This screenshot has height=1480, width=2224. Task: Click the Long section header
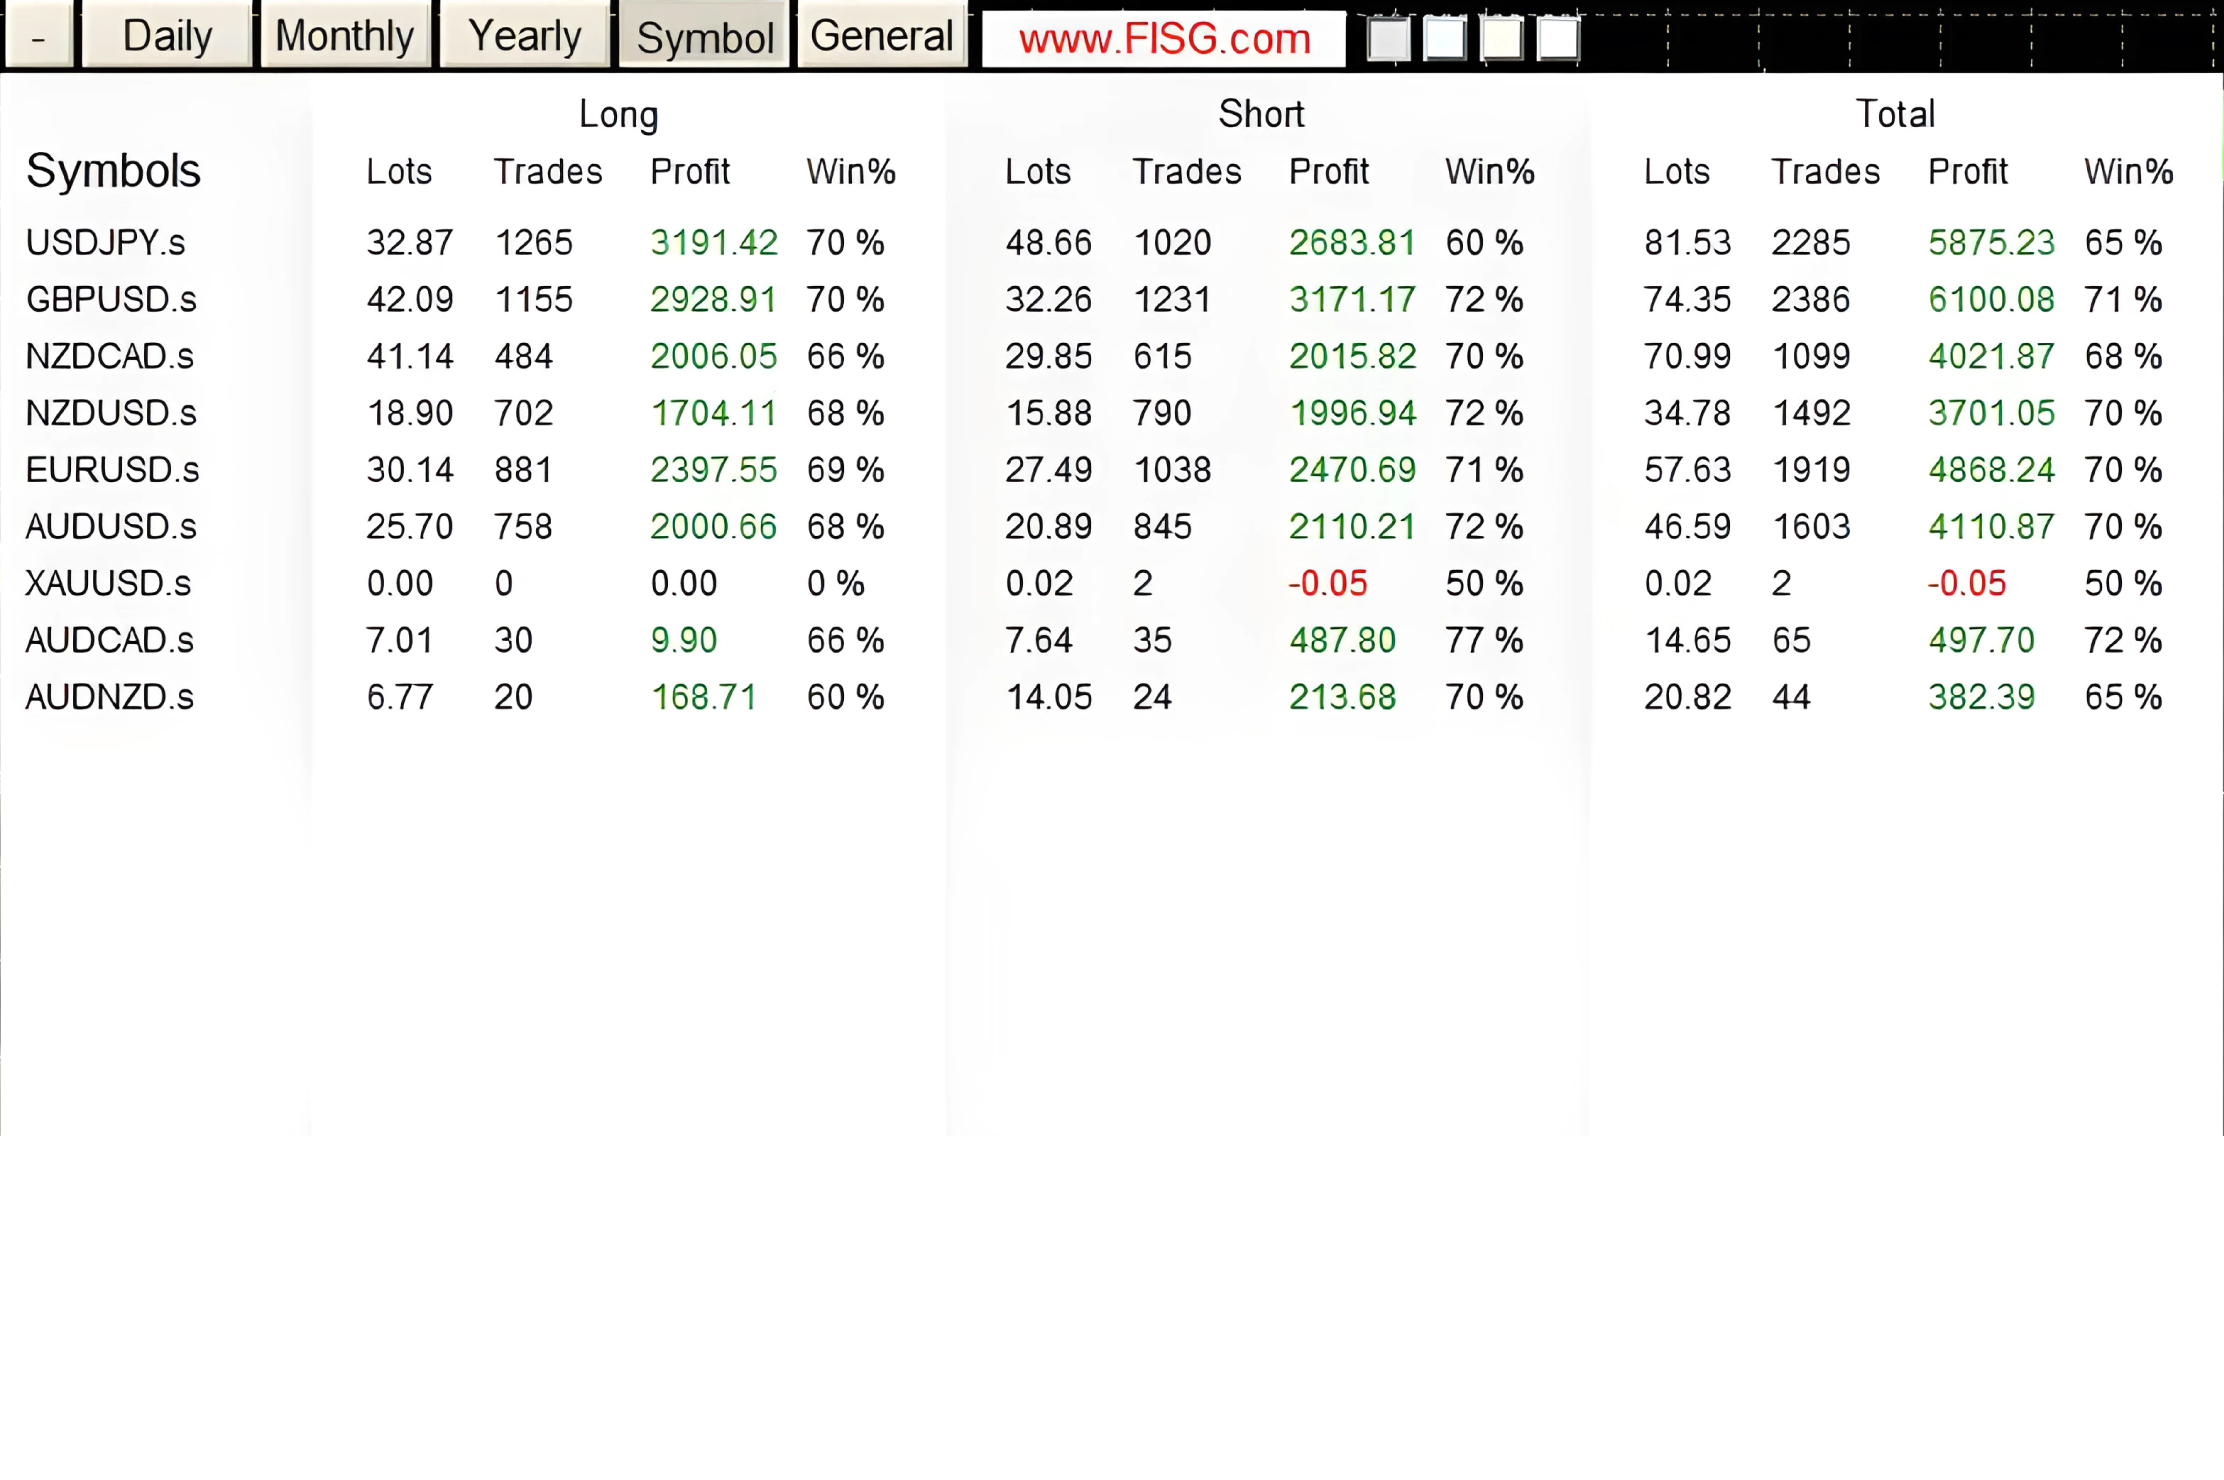click(618, 115)
